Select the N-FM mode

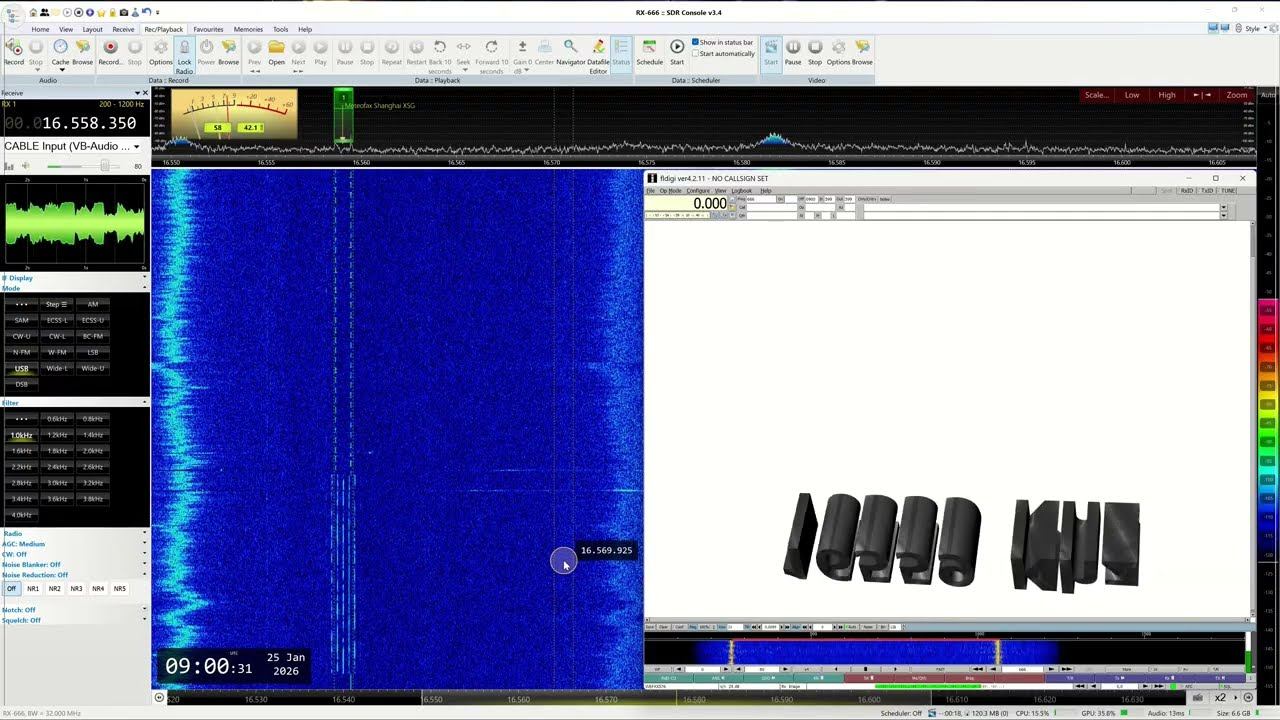[21, 352]
